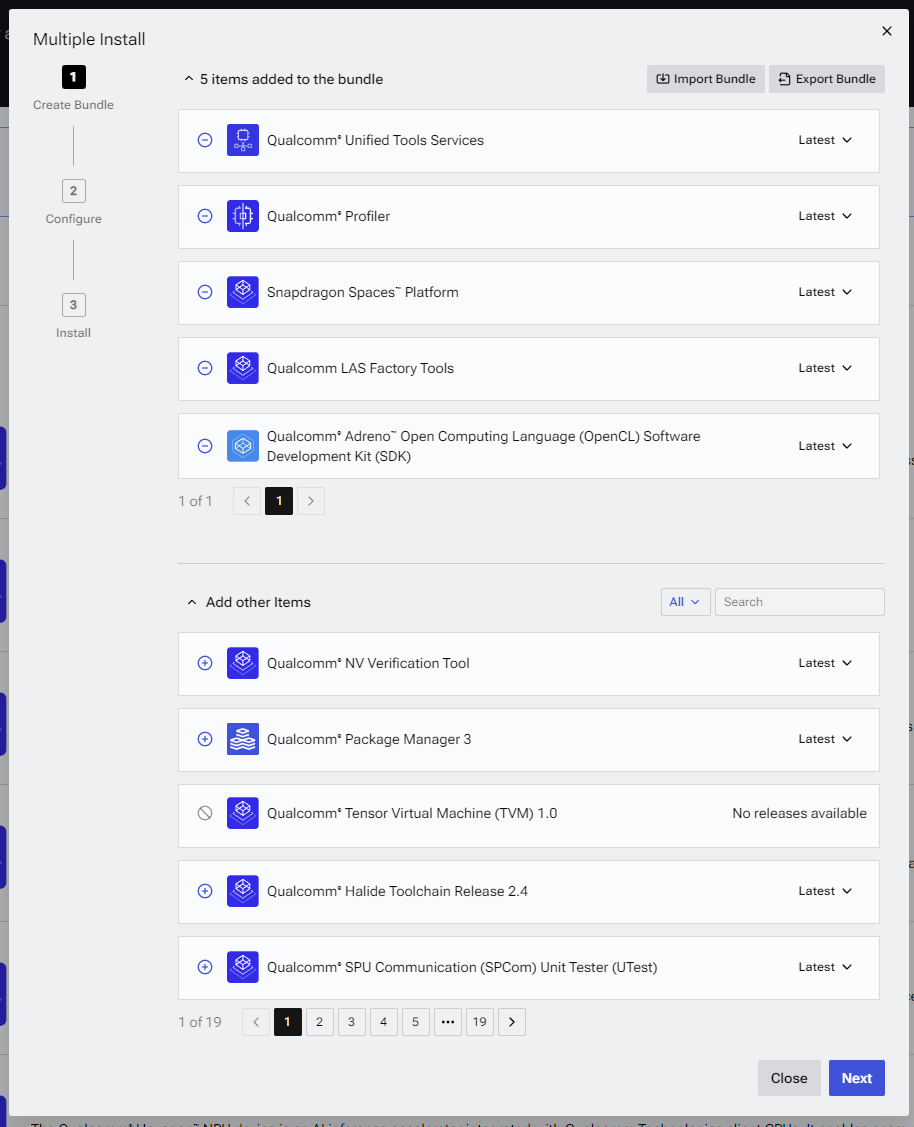Add Halide Toolchain Release 2.4 to bundle
The height and width of the screenshot is (1127, 914).
coord(205,891)
